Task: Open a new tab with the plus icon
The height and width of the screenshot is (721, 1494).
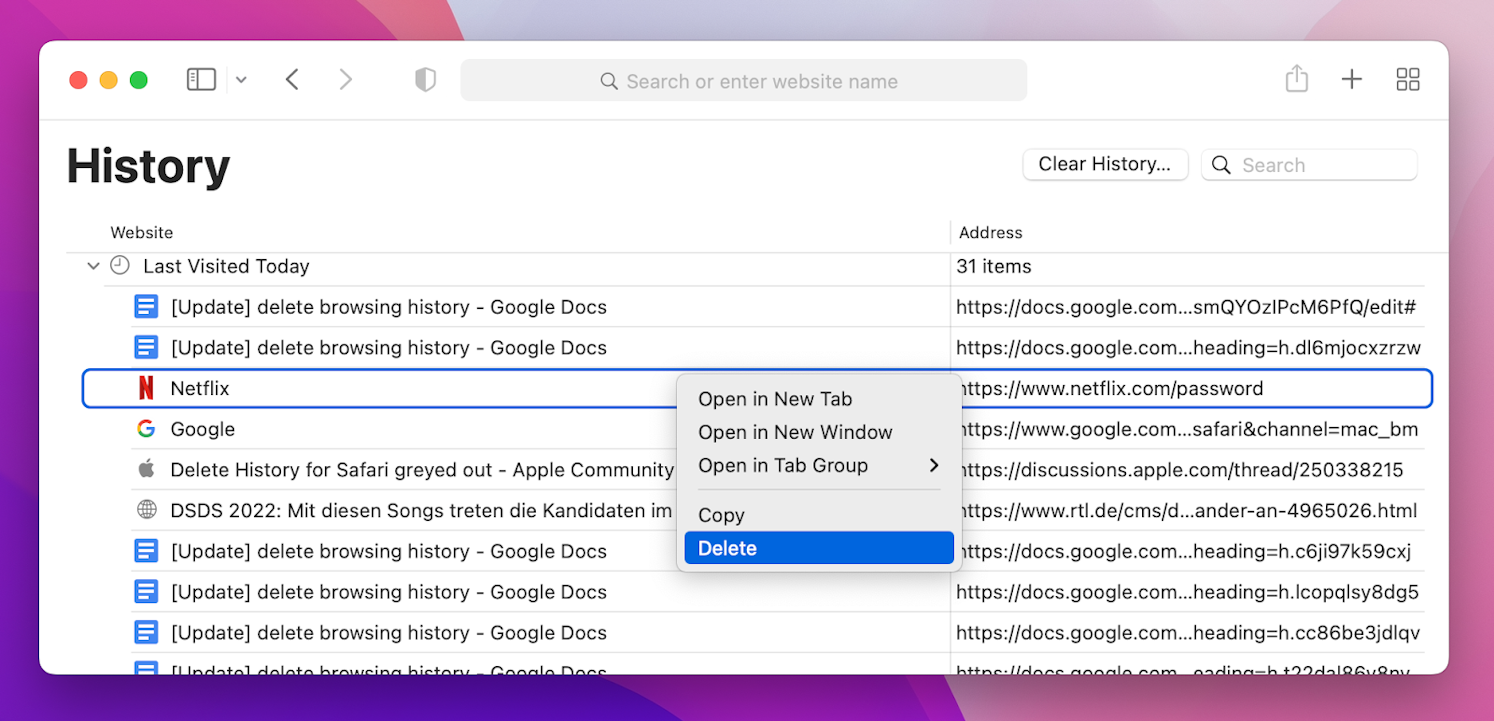Action: [x=1352, y=78]
